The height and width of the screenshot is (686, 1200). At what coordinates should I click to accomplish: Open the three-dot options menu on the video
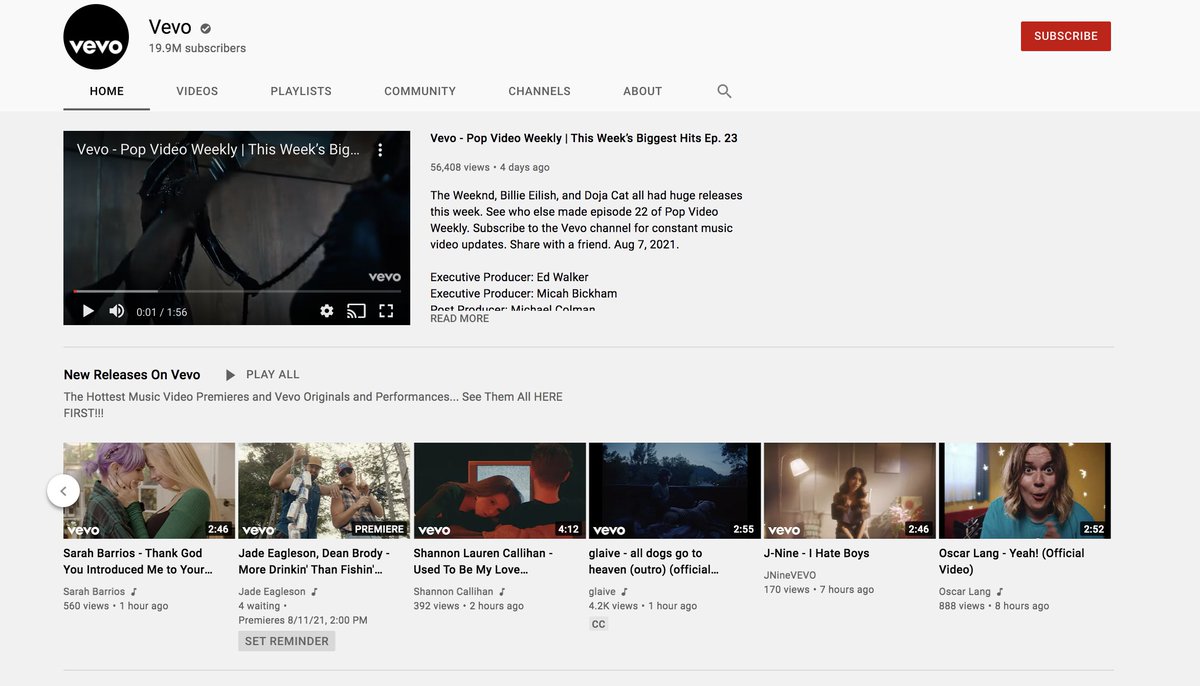point(380,148)
